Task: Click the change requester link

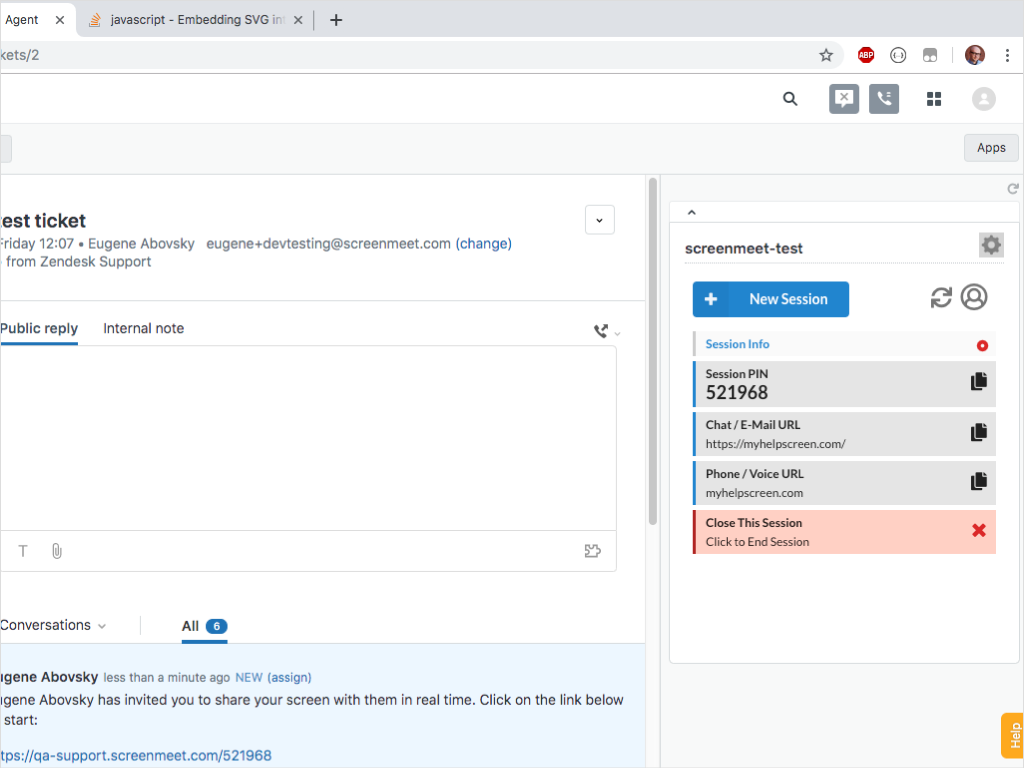Action: [x=483, y=243]
